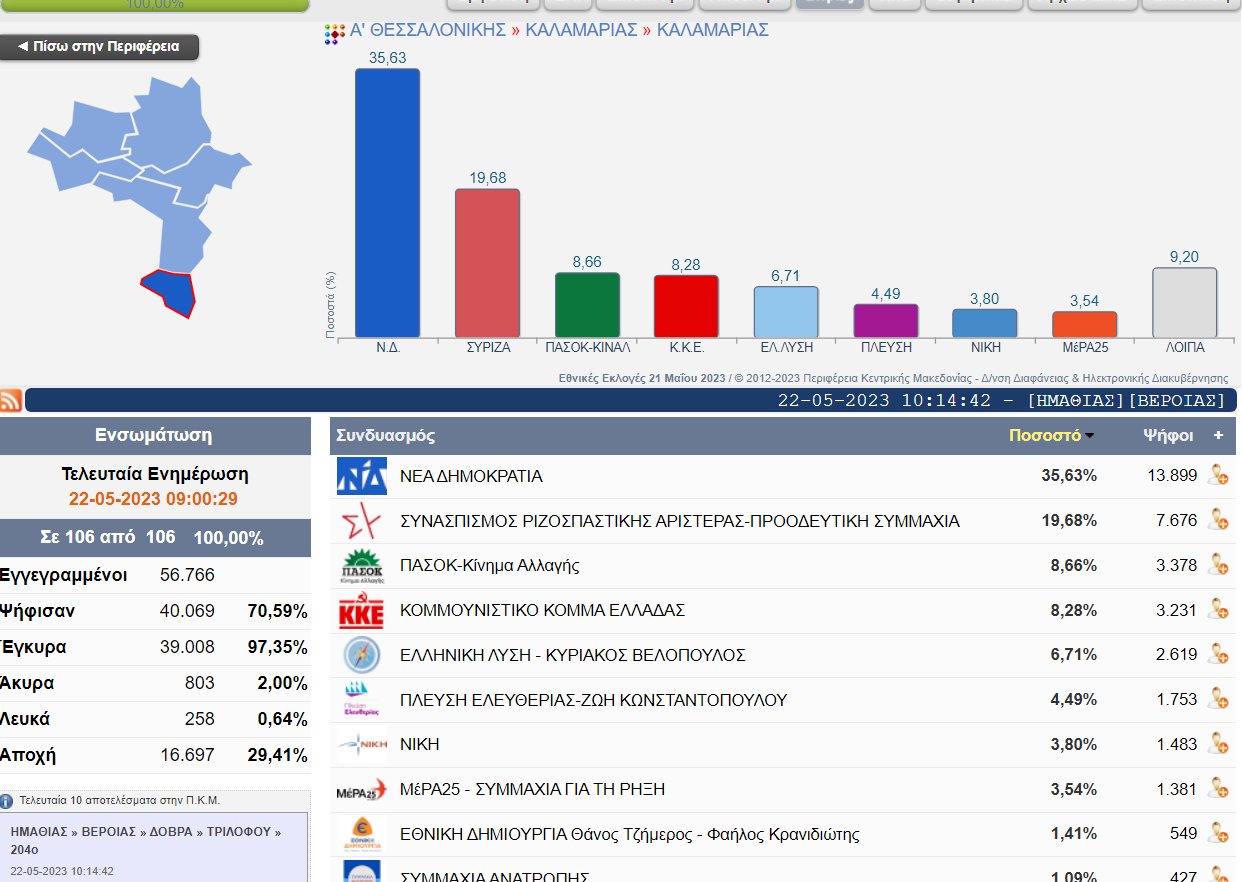Click the colored dots icon before breadcrumb
Viewport: 1242px width, 882px height.
335,34
